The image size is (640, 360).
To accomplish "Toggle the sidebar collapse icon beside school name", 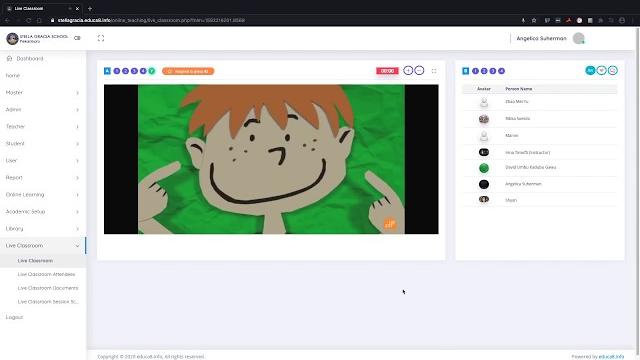I will [77, 38].
